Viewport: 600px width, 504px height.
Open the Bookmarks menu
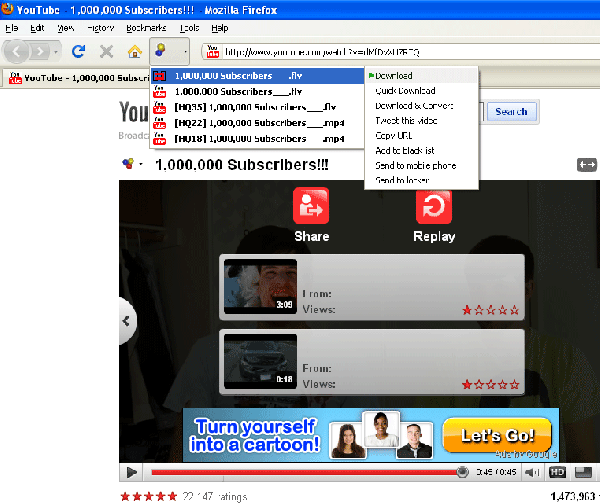(x=146, y=28)
